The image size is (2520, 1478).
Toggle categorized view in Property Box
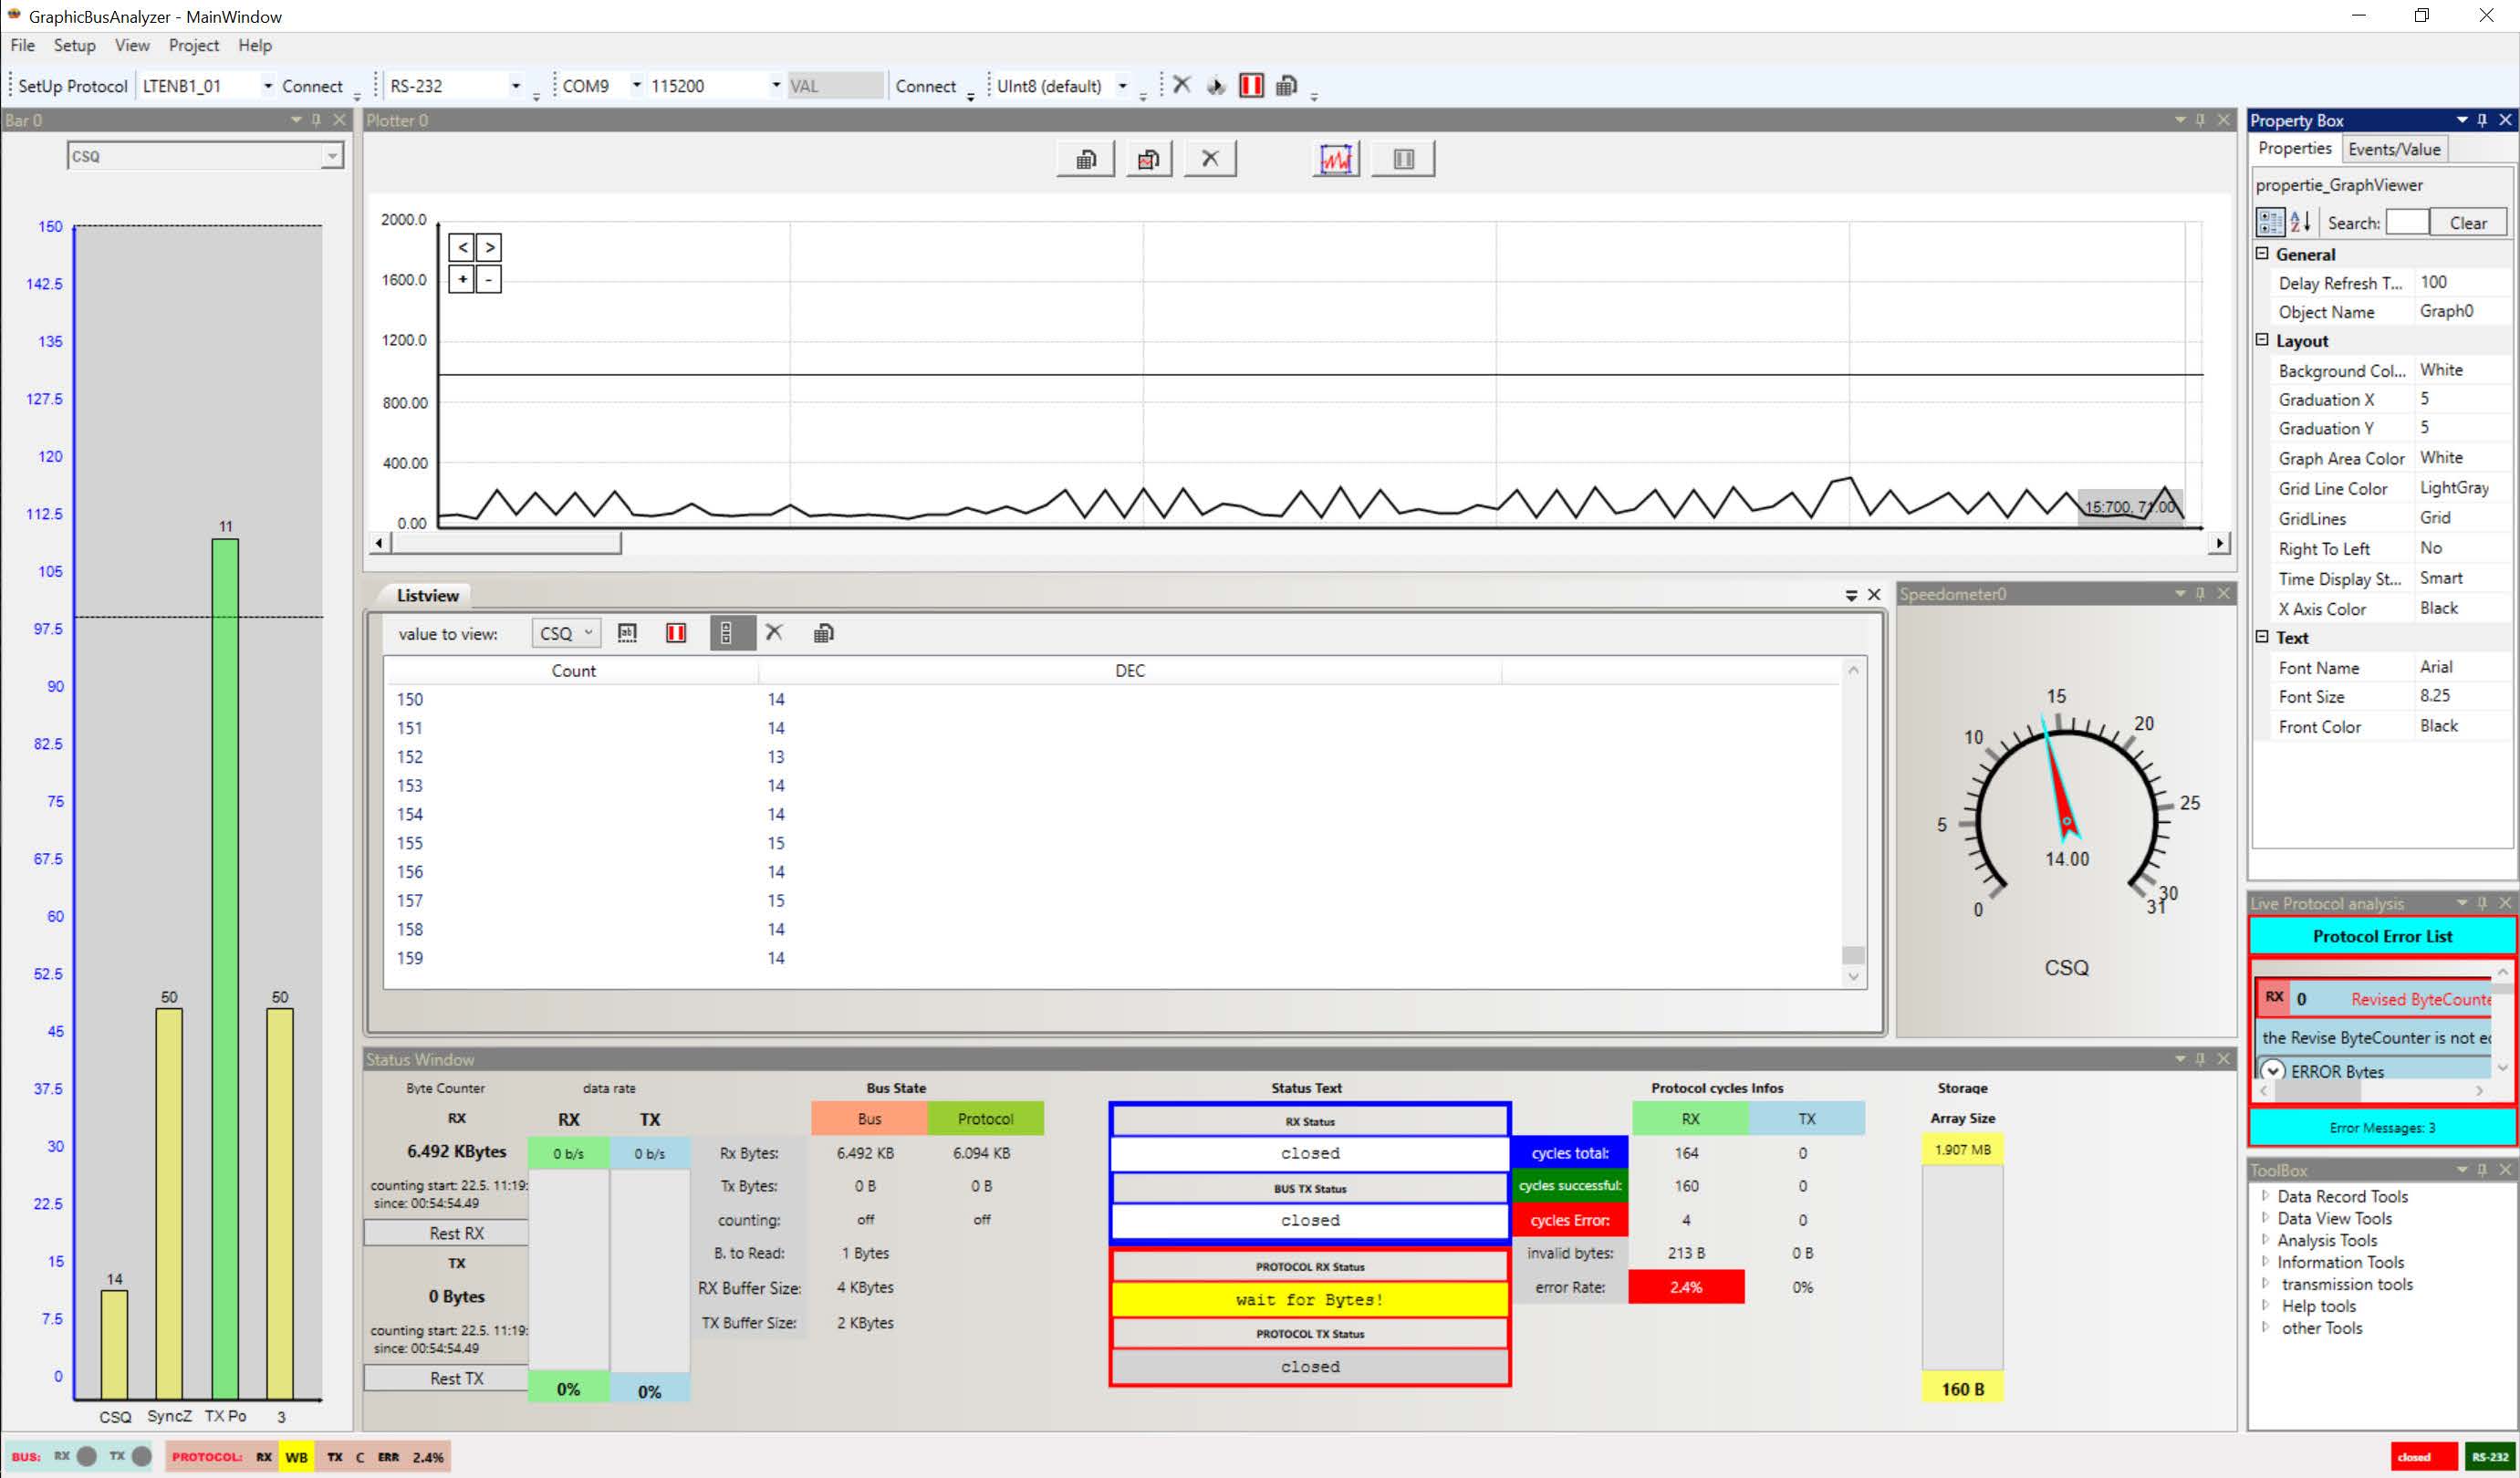pyautogui.click(x=2270, y=222)
